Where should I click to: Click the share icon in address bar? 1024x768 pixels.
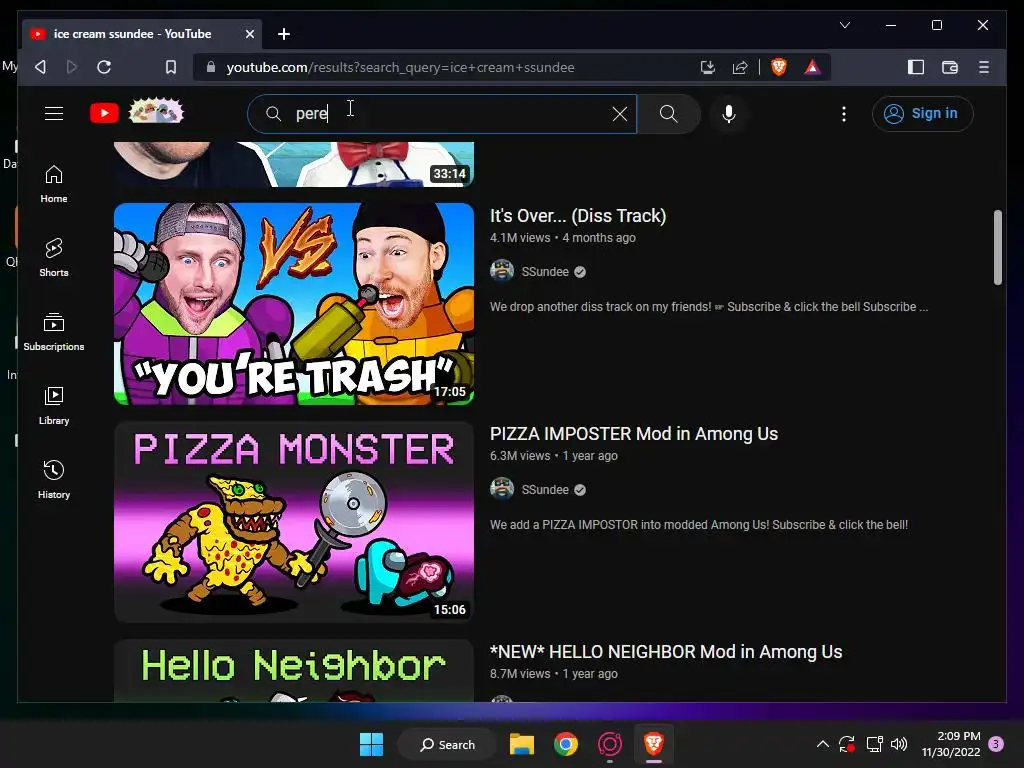point(739,67)
